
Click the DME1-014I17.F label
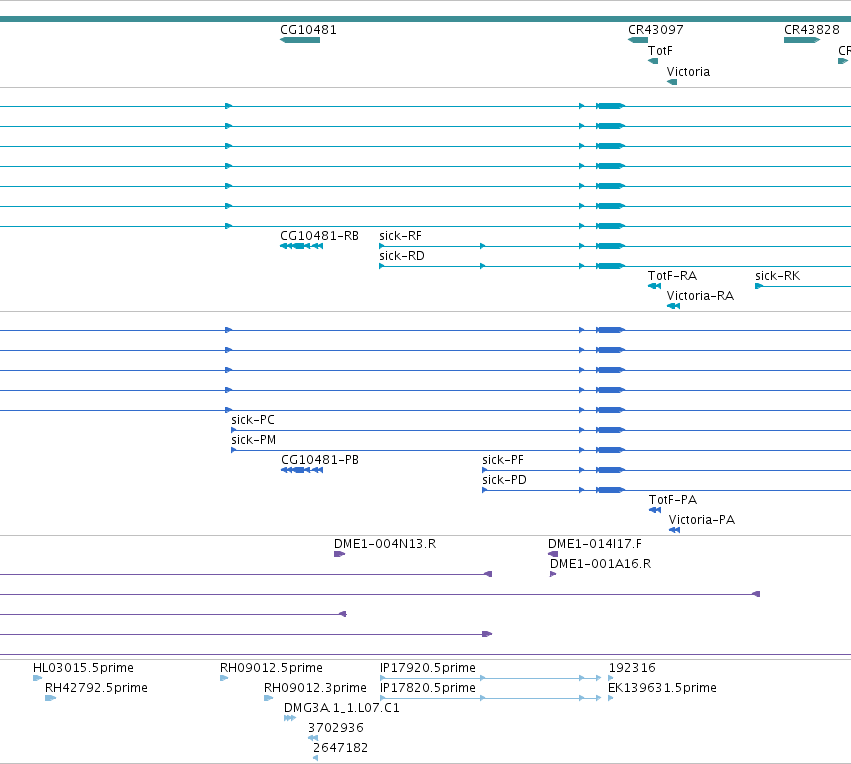[x=595, y=544]
